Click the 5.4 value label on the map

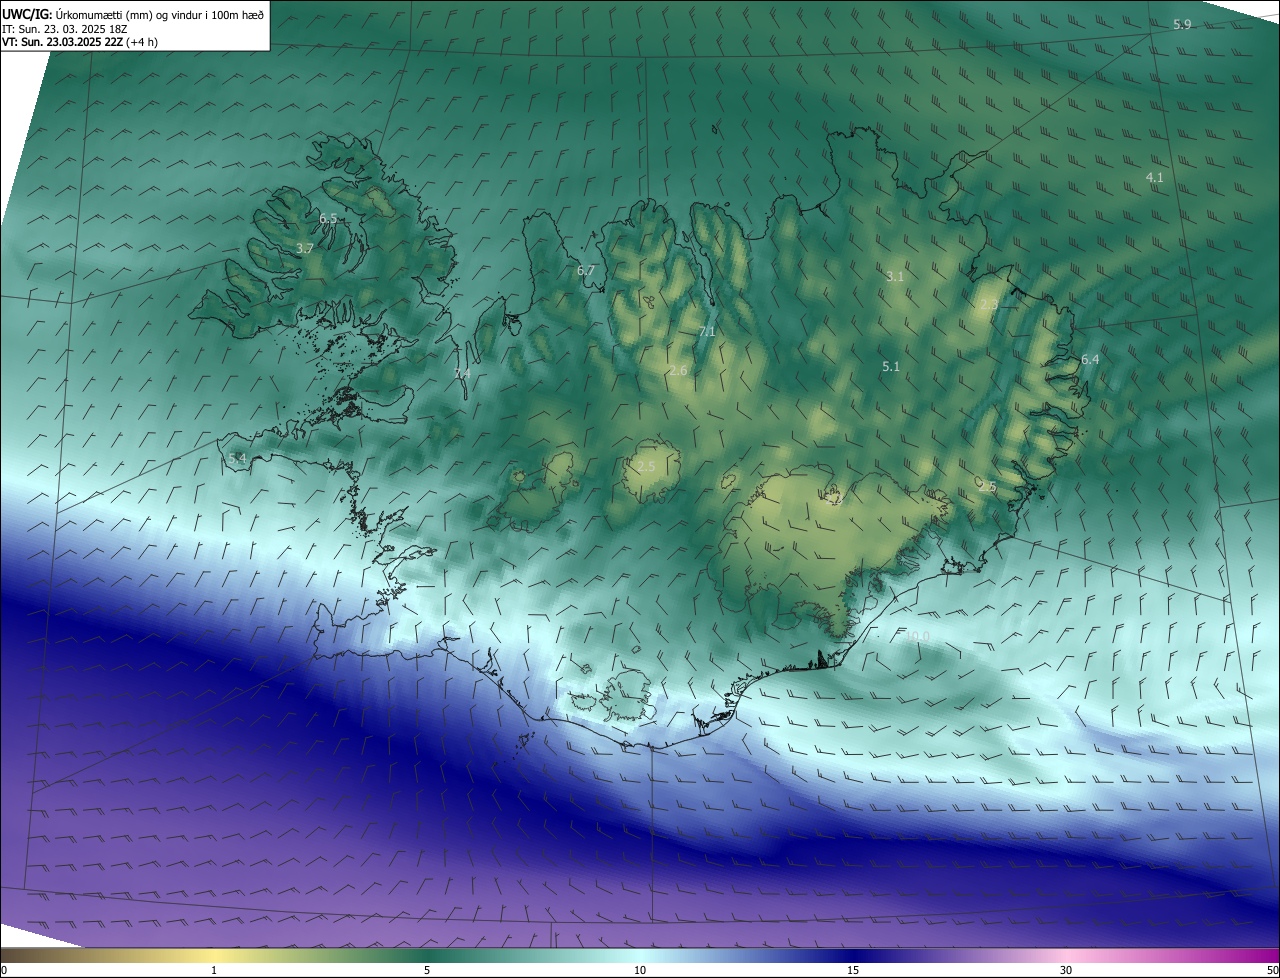tap(237, 458)
